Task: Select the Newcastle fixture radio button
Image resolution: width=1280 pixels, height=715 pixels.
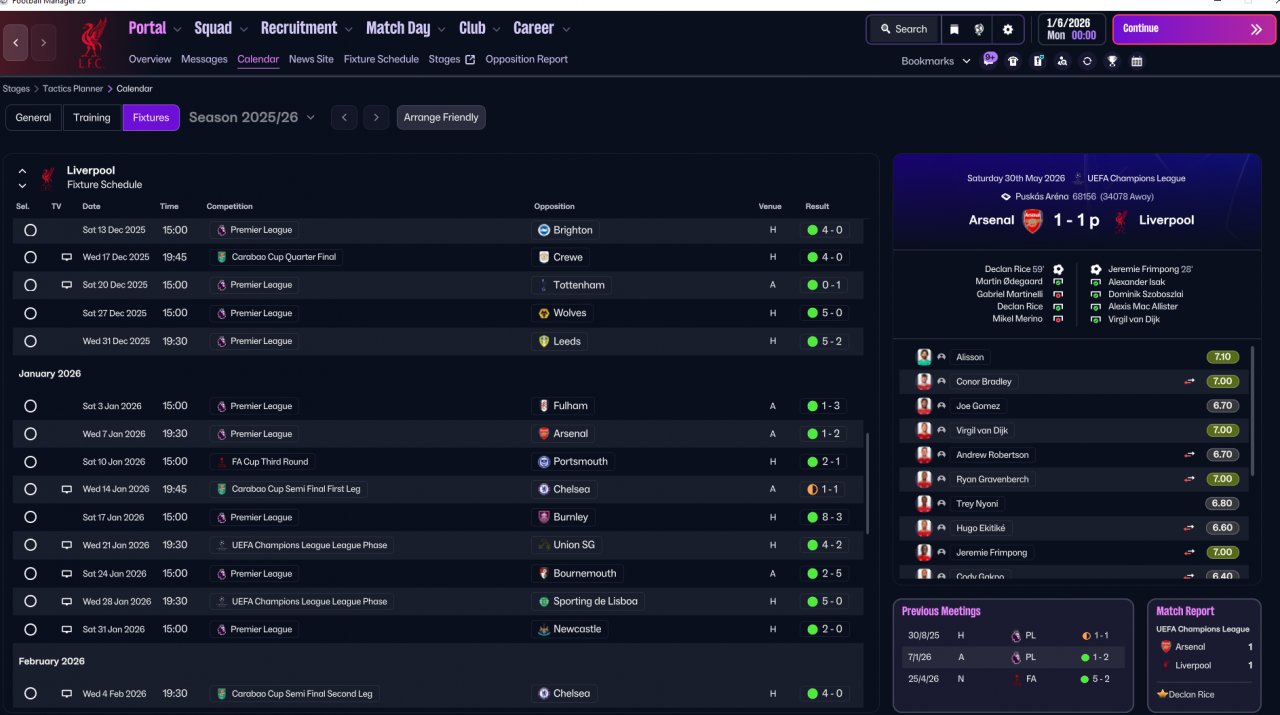Action: (x=30, y=629)
